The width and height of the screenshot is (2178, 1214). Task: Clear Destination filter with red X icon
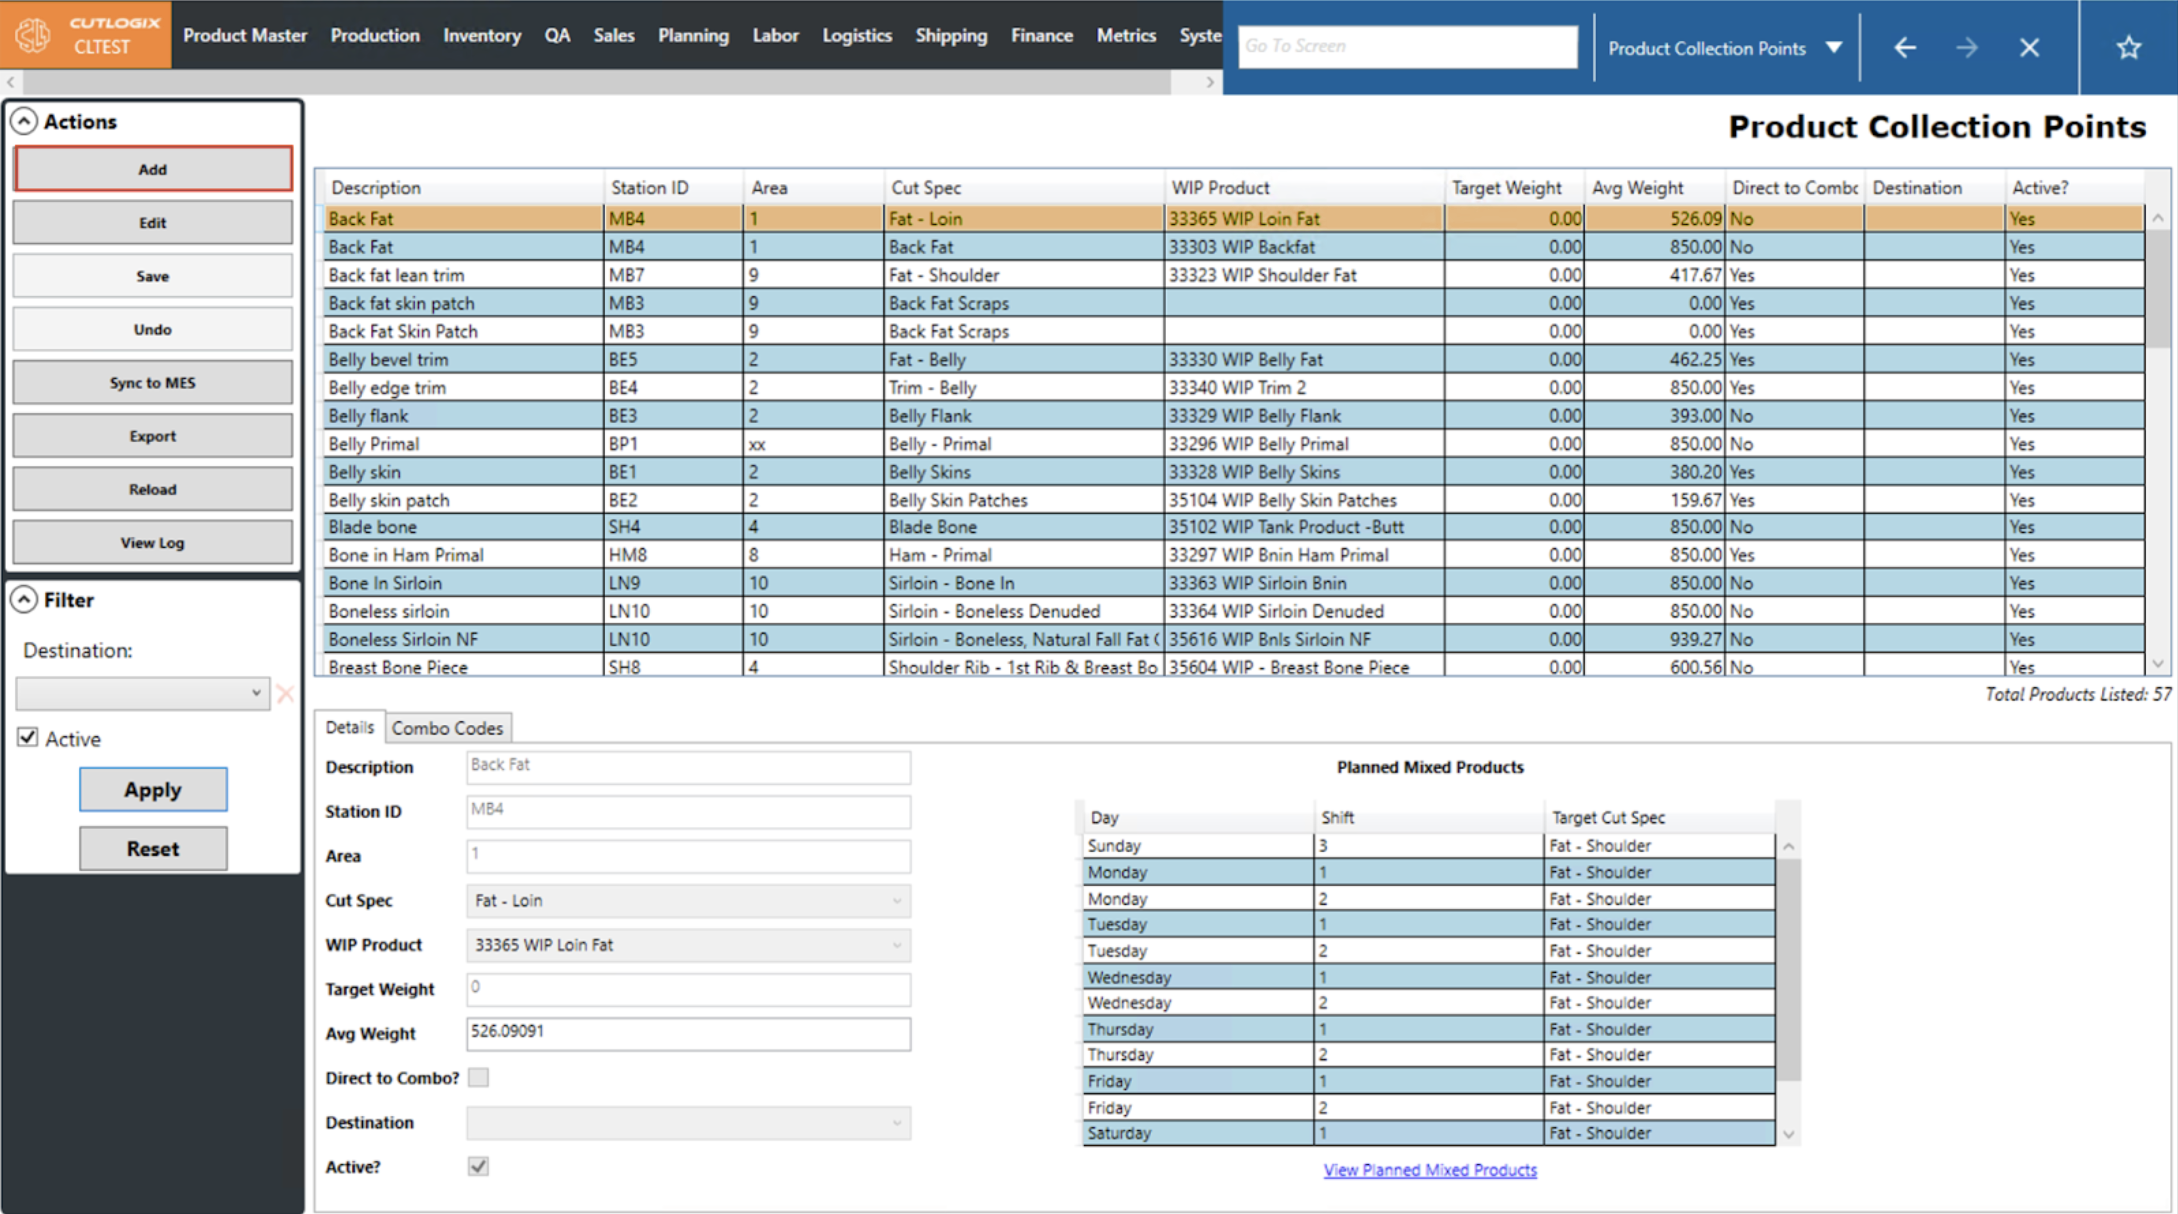[x=285, y=693]
